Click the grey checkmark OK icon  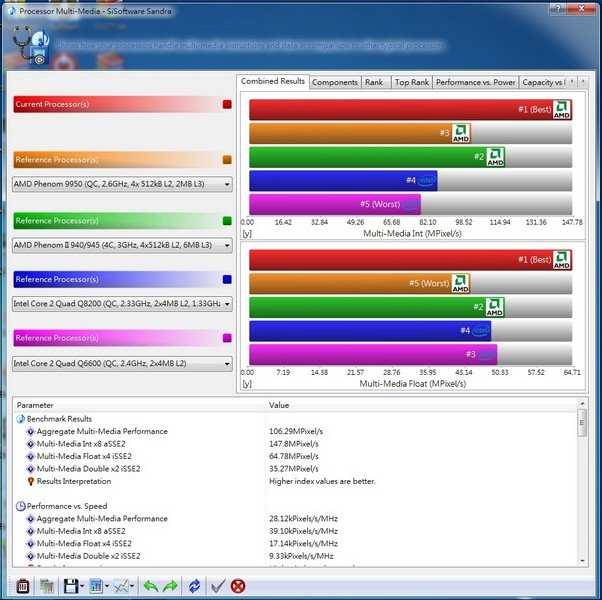pos(218,586)
